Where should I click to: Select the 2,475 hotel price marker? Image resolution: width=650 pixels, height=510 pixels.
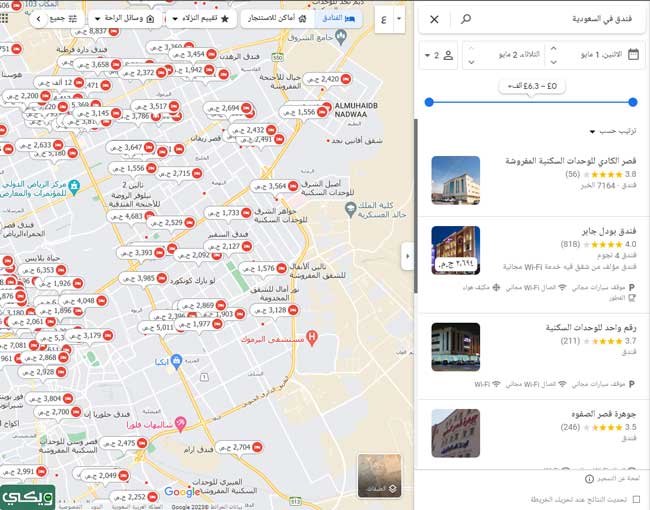(124, 443)
